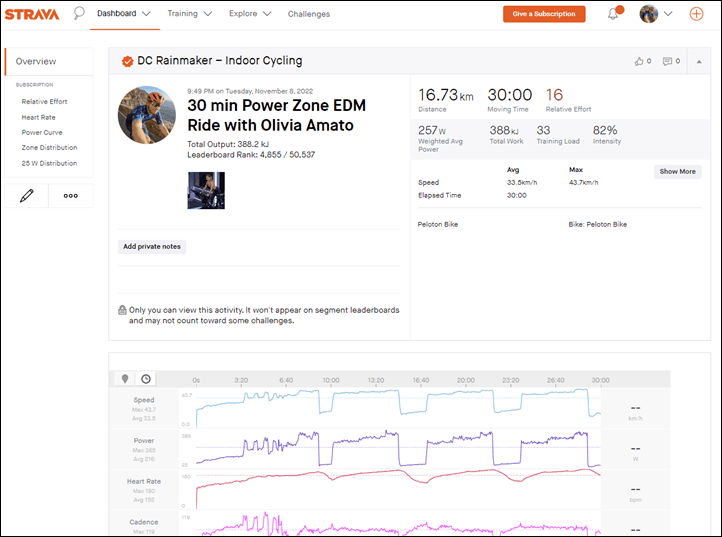The width and height of the screenshot is (722, 537).
Task: Collapse activity header with up arrow
Action: [699, 61]
